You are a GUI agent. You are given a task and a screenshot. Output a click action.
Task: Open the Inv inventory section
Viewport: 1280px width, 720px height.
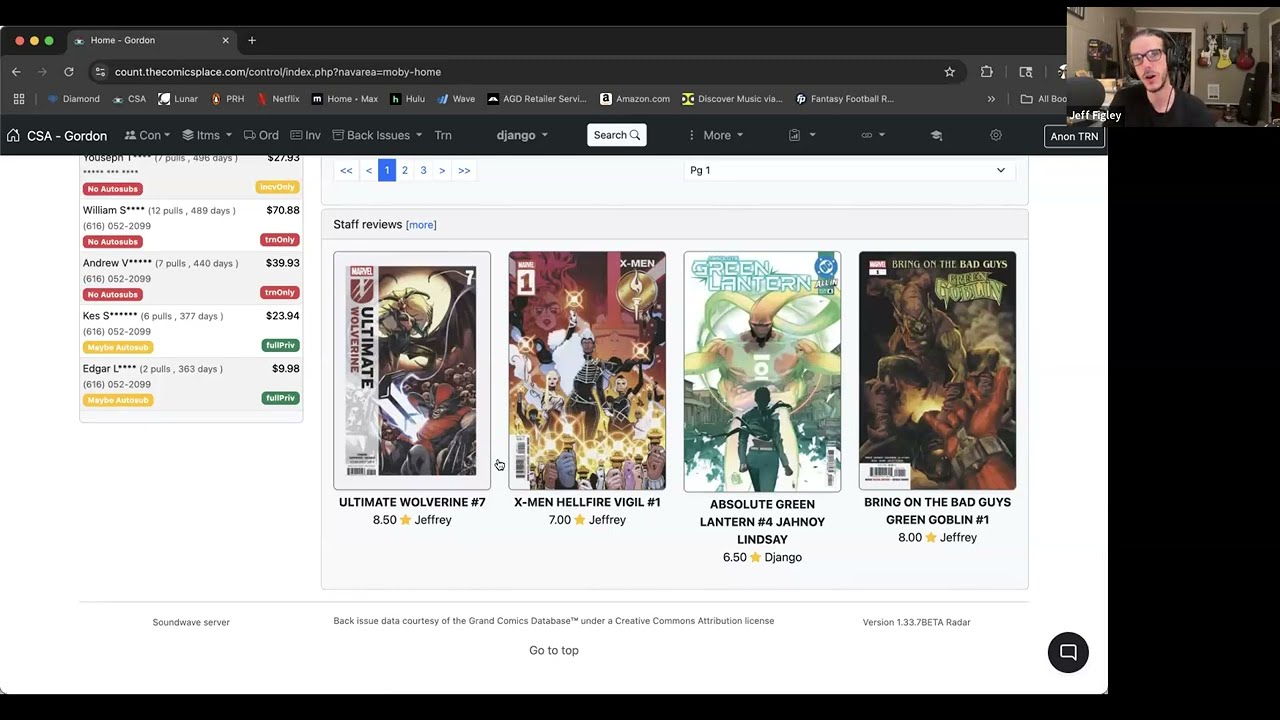tap(305, 135)
